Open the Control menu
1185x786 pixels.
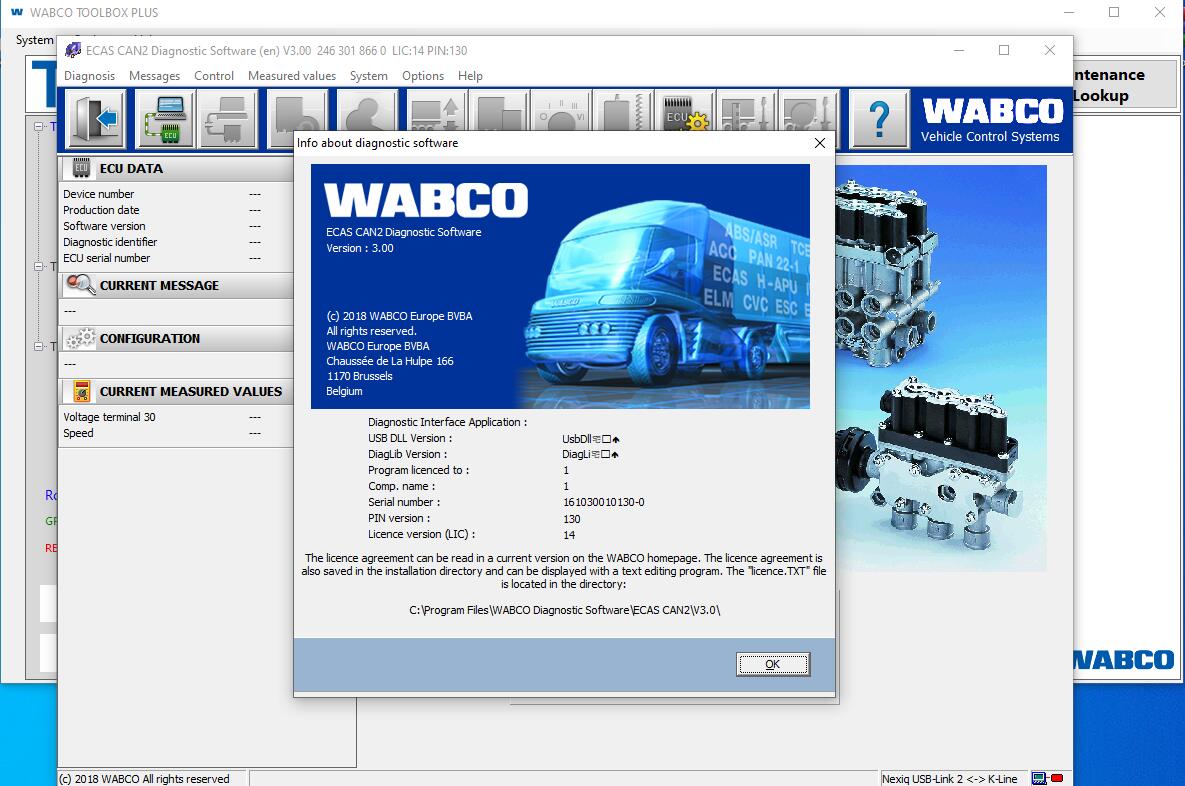[214, 76]
